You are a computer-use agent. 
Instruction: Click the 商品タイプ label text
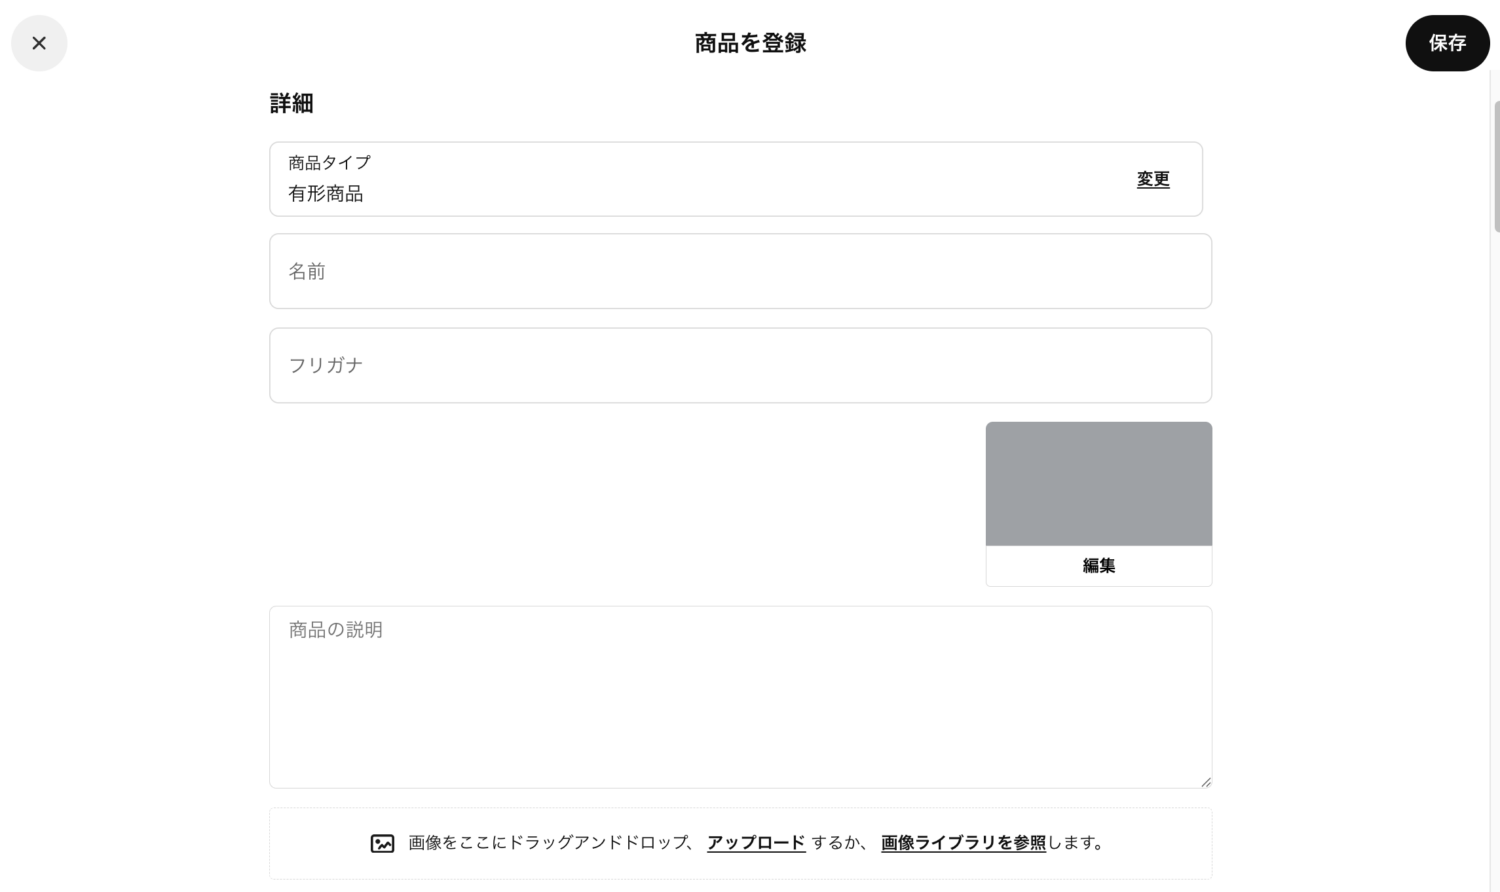328,162
